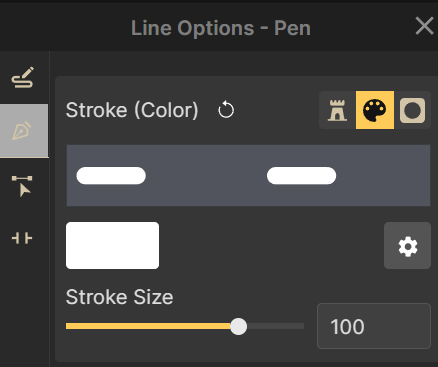Image resolution: width=438 pixels, height=367 pixels.
Task: Select the freehand draw line tool
Action: (23, 77)
